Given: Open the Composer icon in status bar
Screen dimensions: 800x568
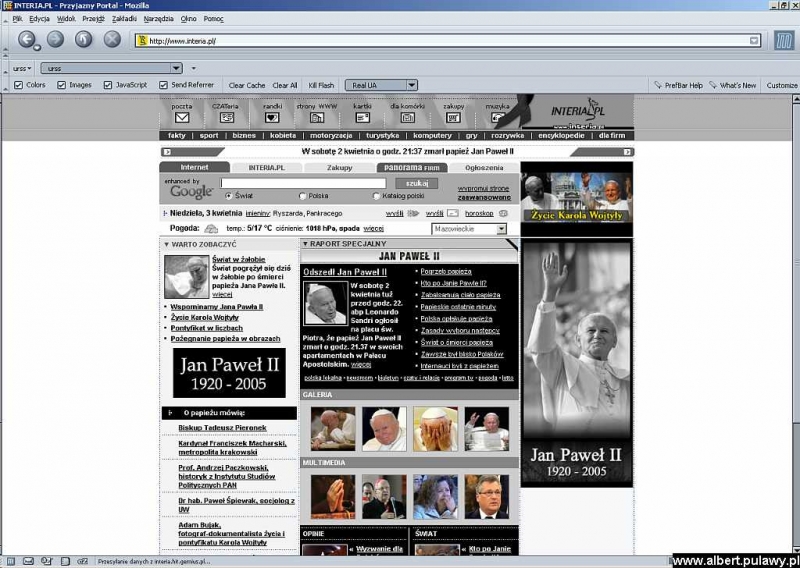Looking at the screenshot, I should click(x=46, y=561).
